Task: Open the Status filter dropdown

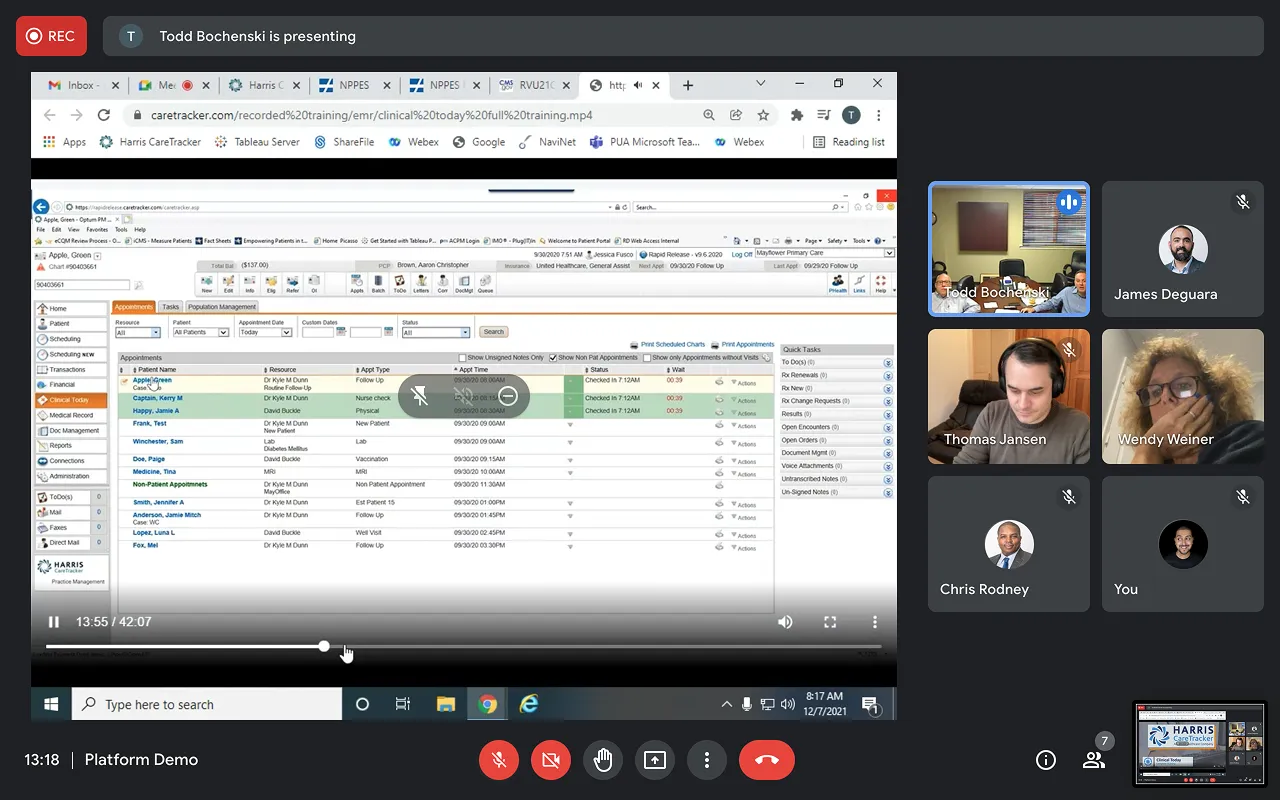Action: point(436,332)
